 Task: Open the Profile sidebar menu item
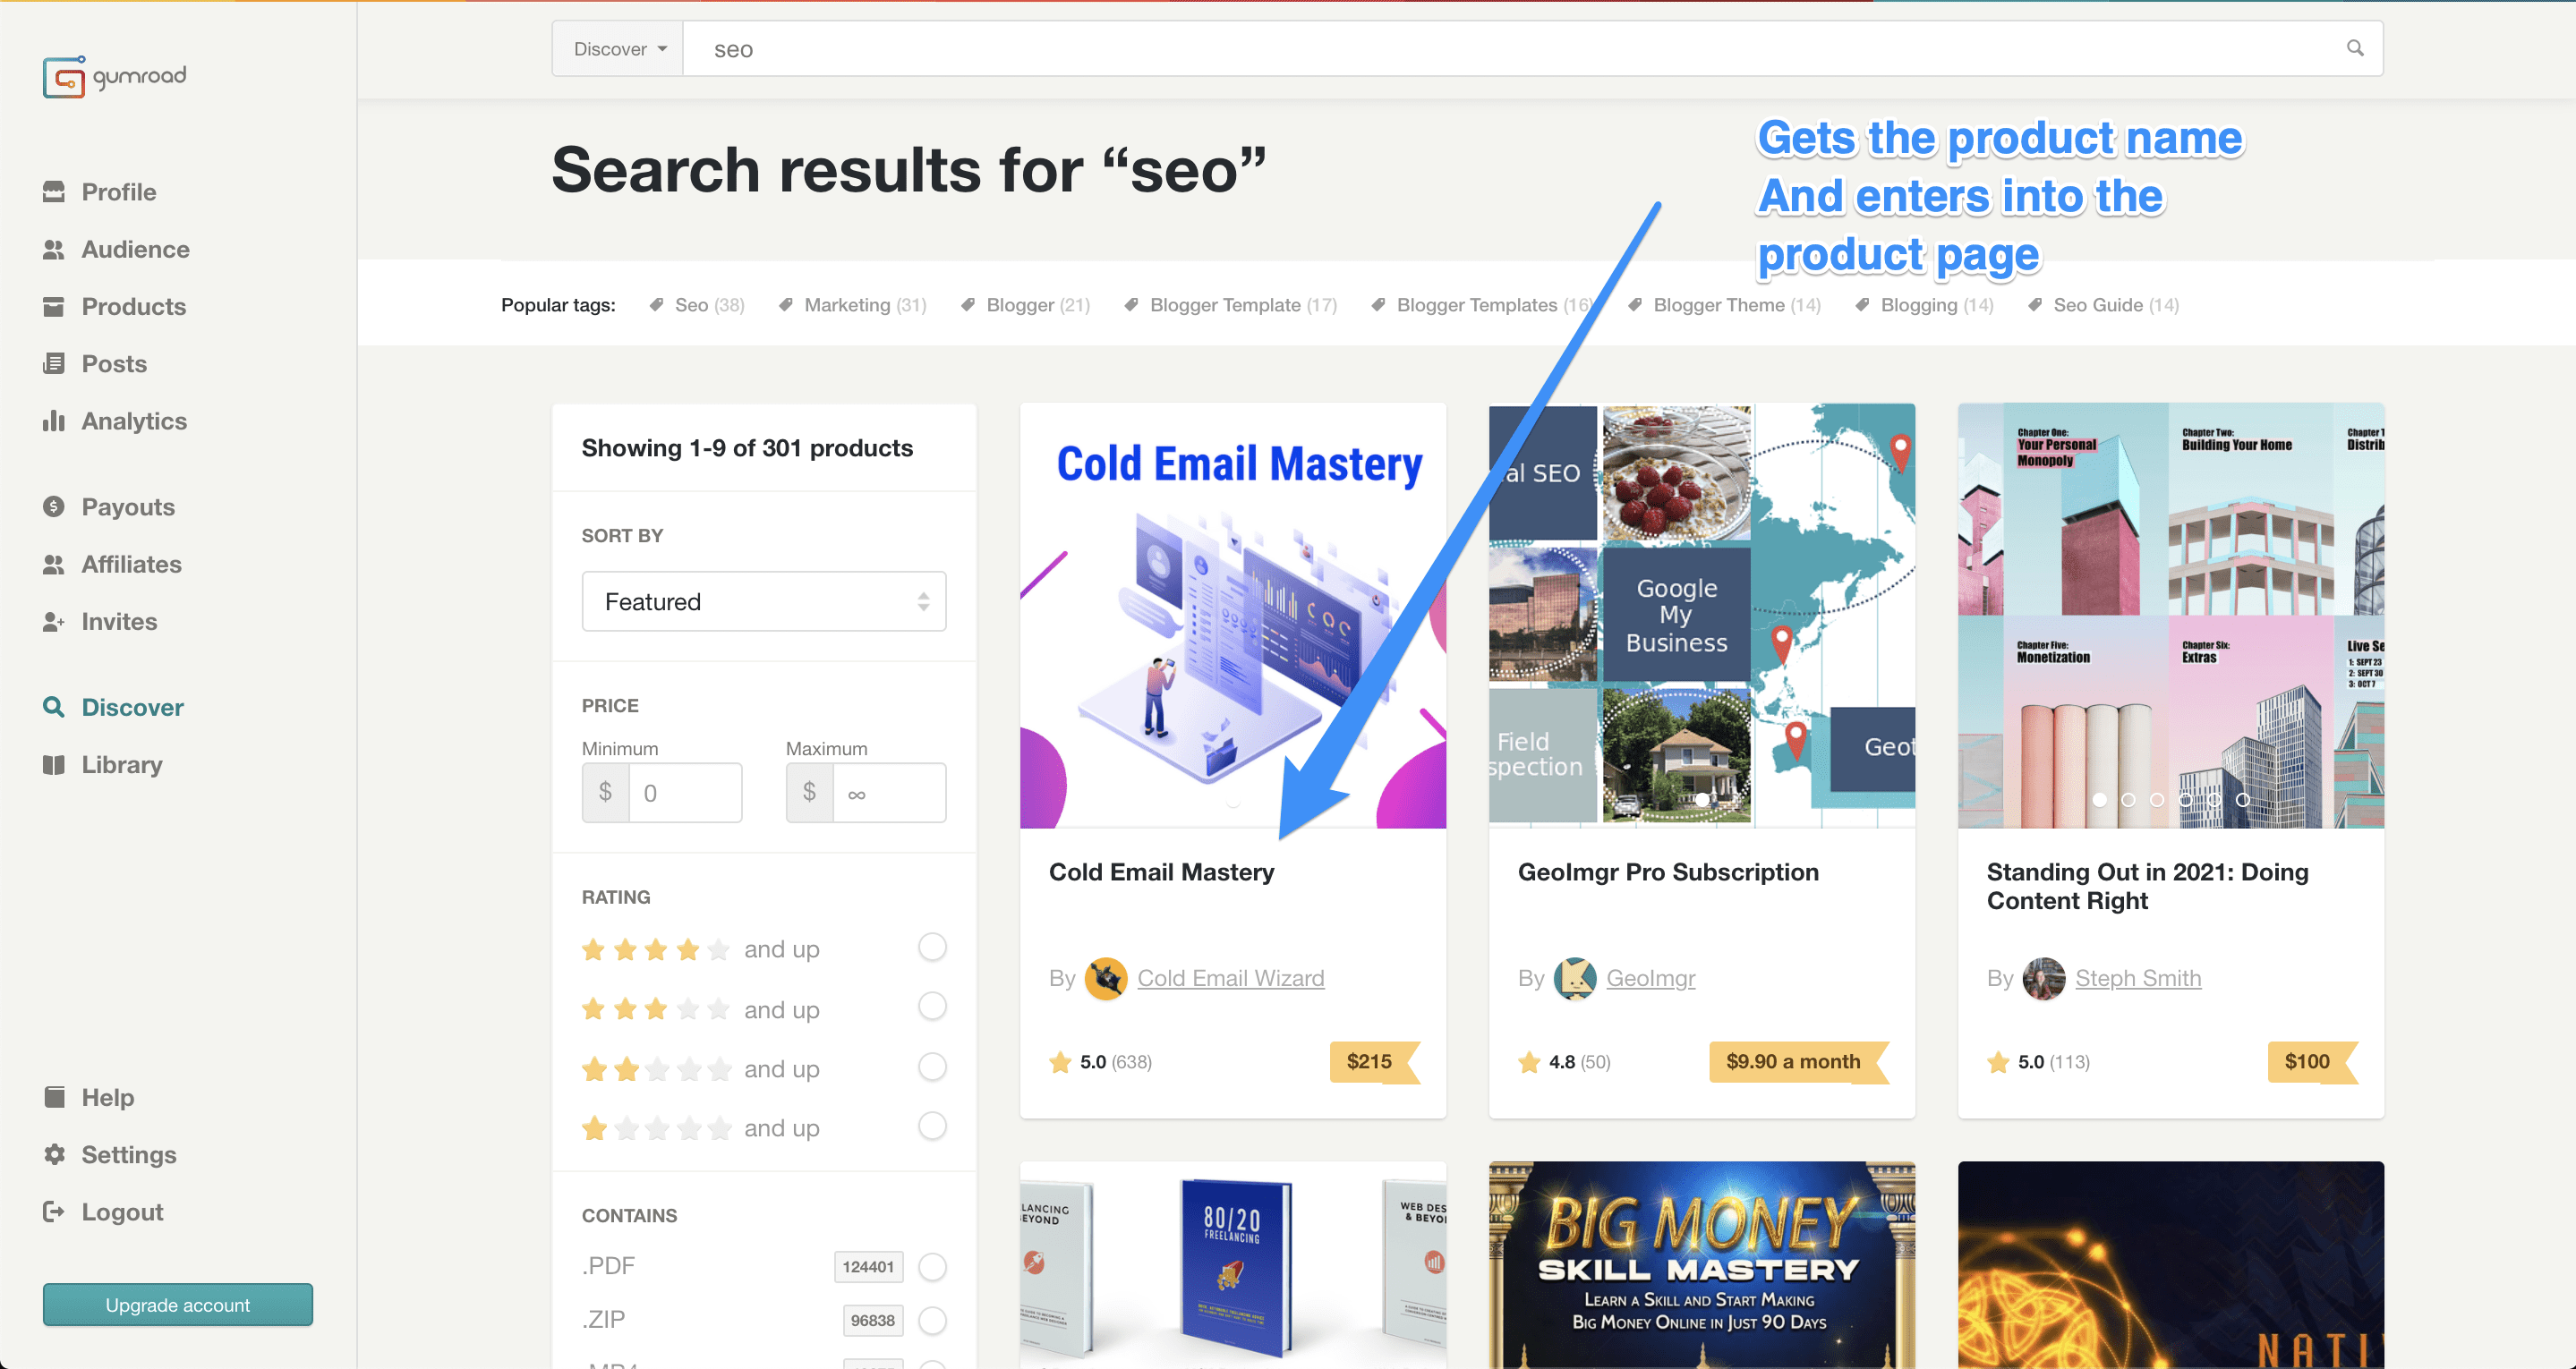click(99, 192)
